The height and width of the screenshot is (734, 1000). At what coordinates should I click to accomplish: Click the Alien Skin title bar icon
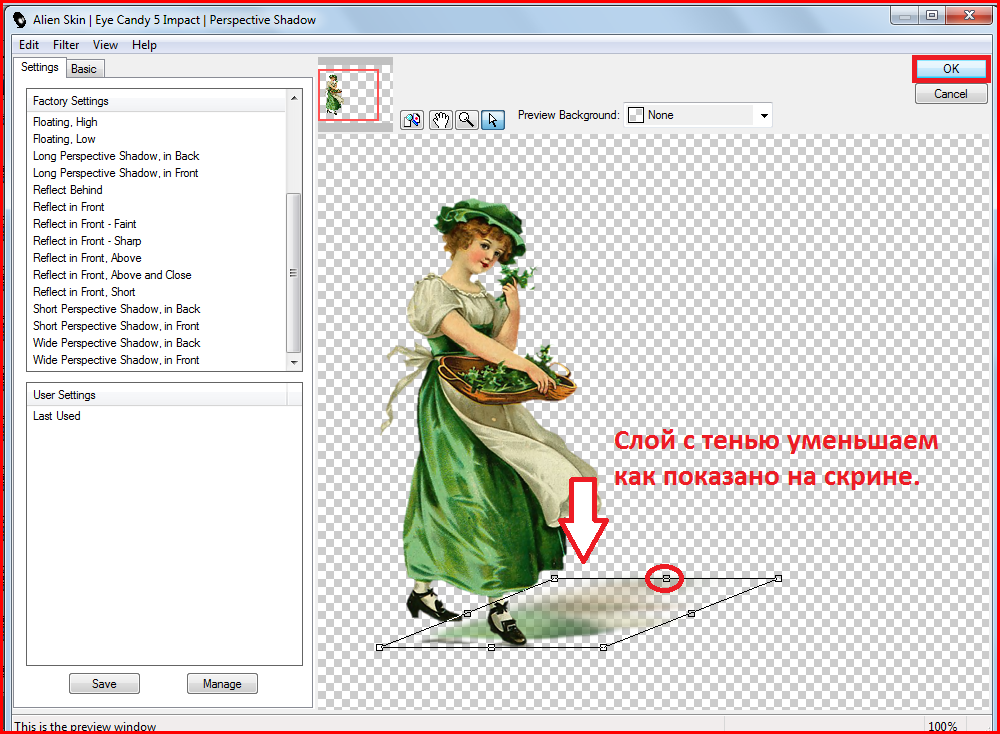coord(20,20)
